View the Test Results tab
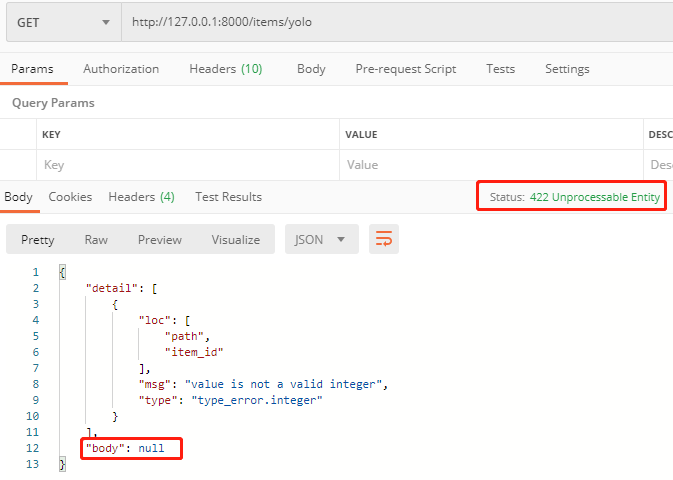Screen dimensions: 673x480 pos(228,197)
